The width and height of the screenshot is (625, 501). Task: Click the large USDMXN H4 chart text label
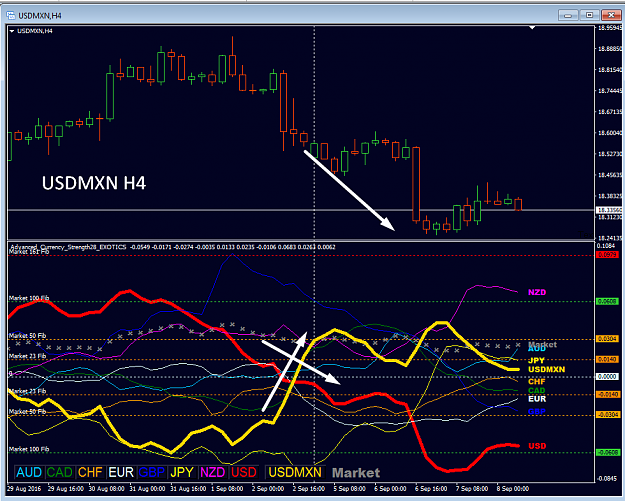(x=94, y=183)
